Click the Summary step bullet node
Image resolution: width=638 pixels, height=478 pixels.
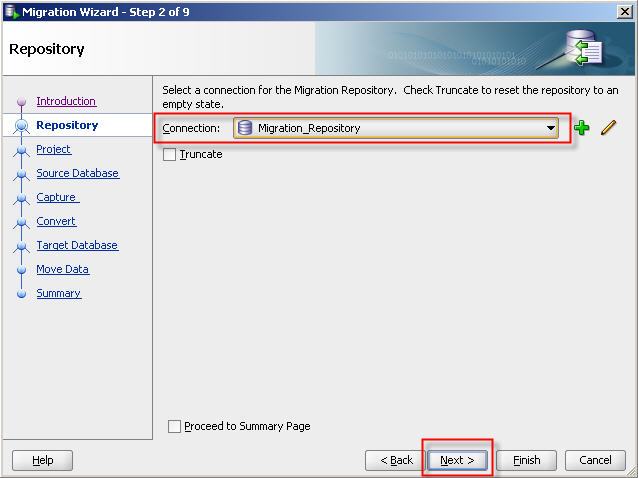[22, 293]
